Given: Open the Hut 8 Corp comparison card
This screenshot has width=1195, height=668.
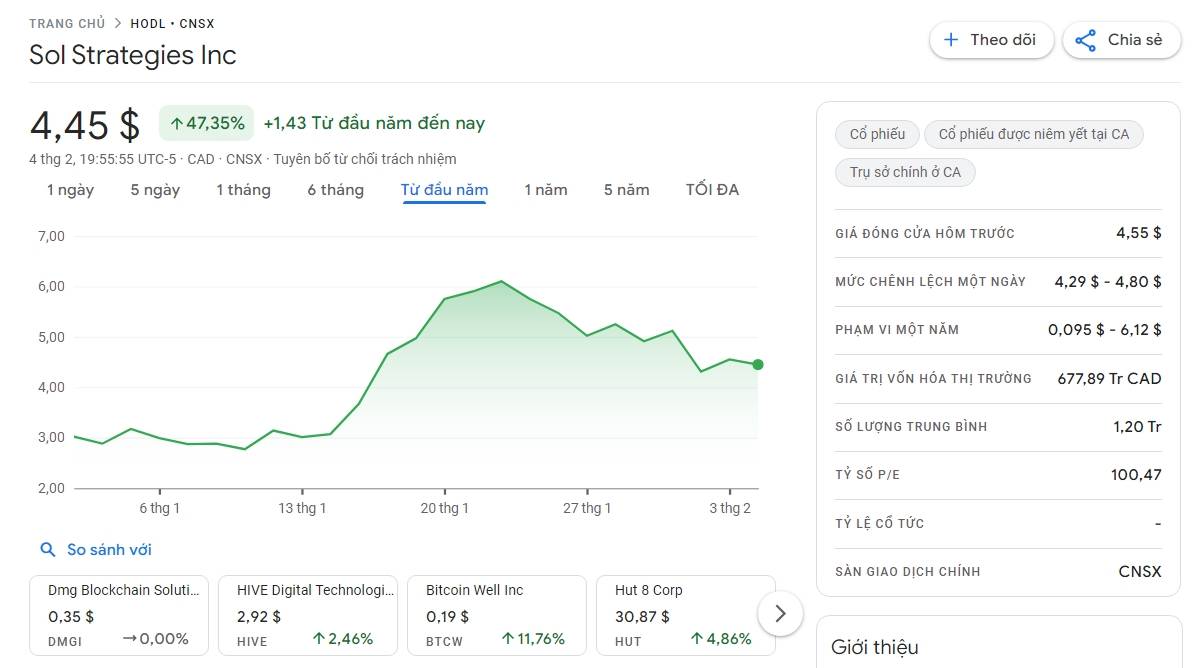Looking at the screenshot, I should [686, 615].
